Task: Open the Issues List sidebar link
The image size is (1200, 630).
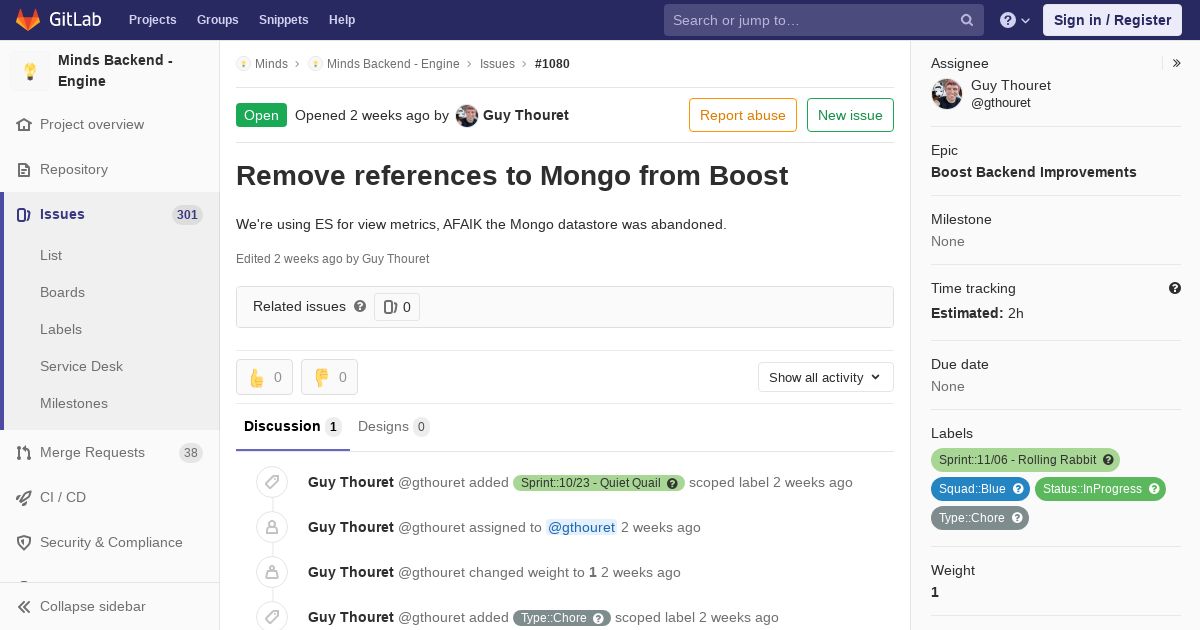Action: (x=51, y=255)
